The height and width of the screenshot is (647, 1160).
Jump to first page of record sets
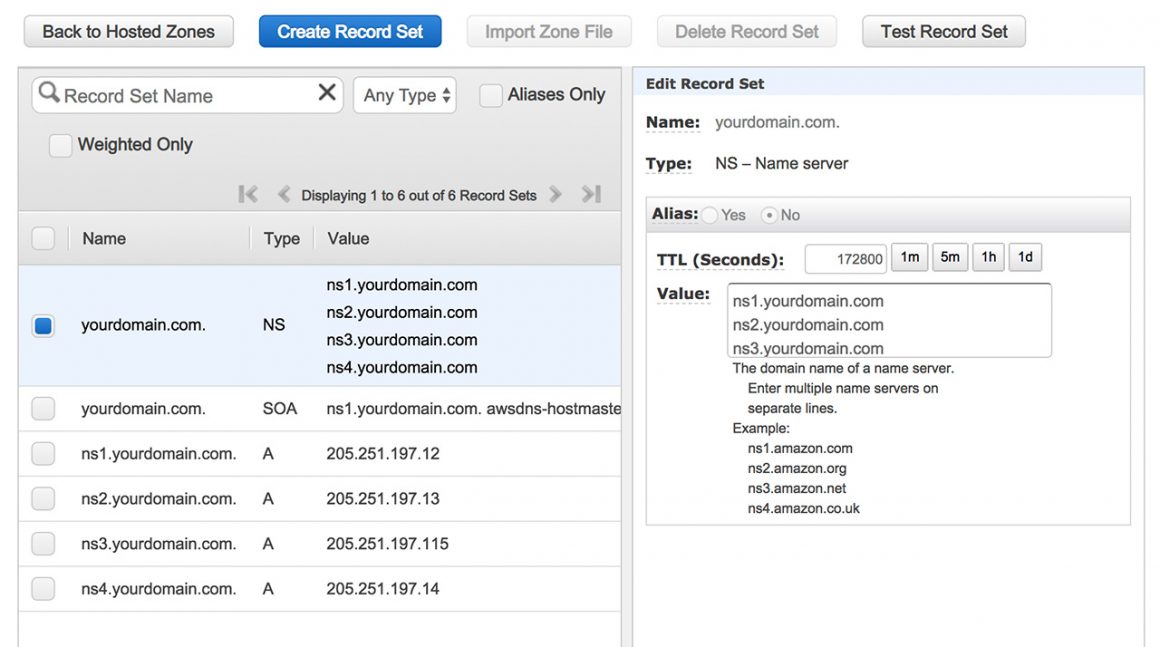pyautogui.click(x=248, y=194)
